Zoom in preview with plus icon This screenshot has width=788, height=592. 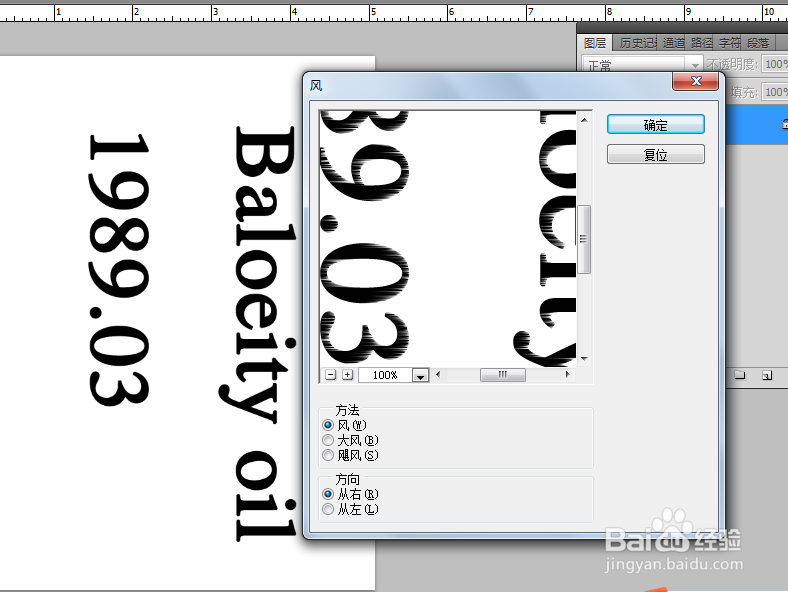[x=347, y=374]
